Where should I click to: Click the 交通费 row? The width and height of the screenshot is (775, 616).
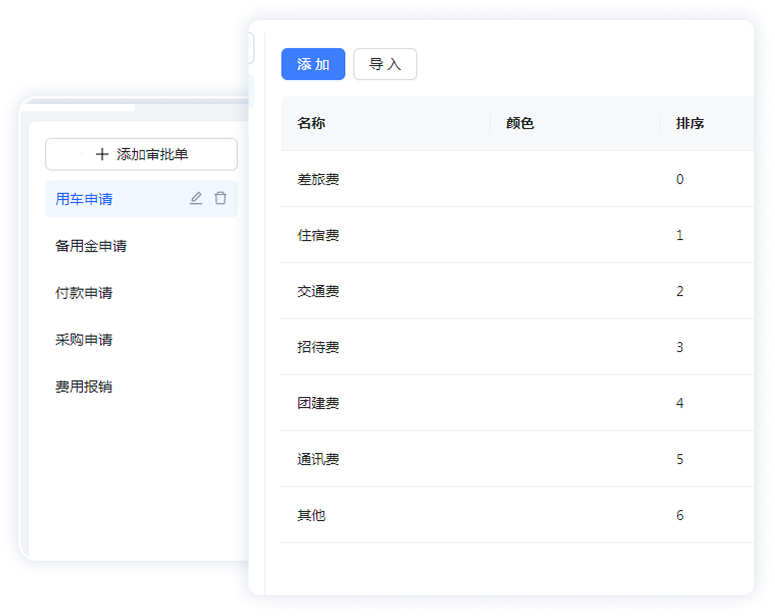(x=318, y=292)
